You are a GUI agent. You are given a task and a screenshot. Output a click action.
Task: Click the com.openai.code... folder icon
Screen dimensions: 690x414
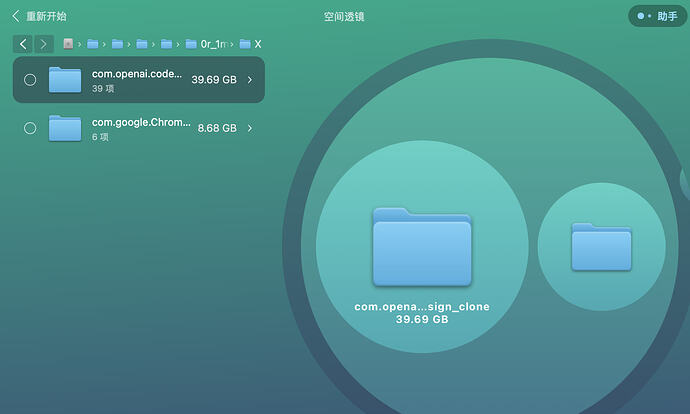[65, 80]
